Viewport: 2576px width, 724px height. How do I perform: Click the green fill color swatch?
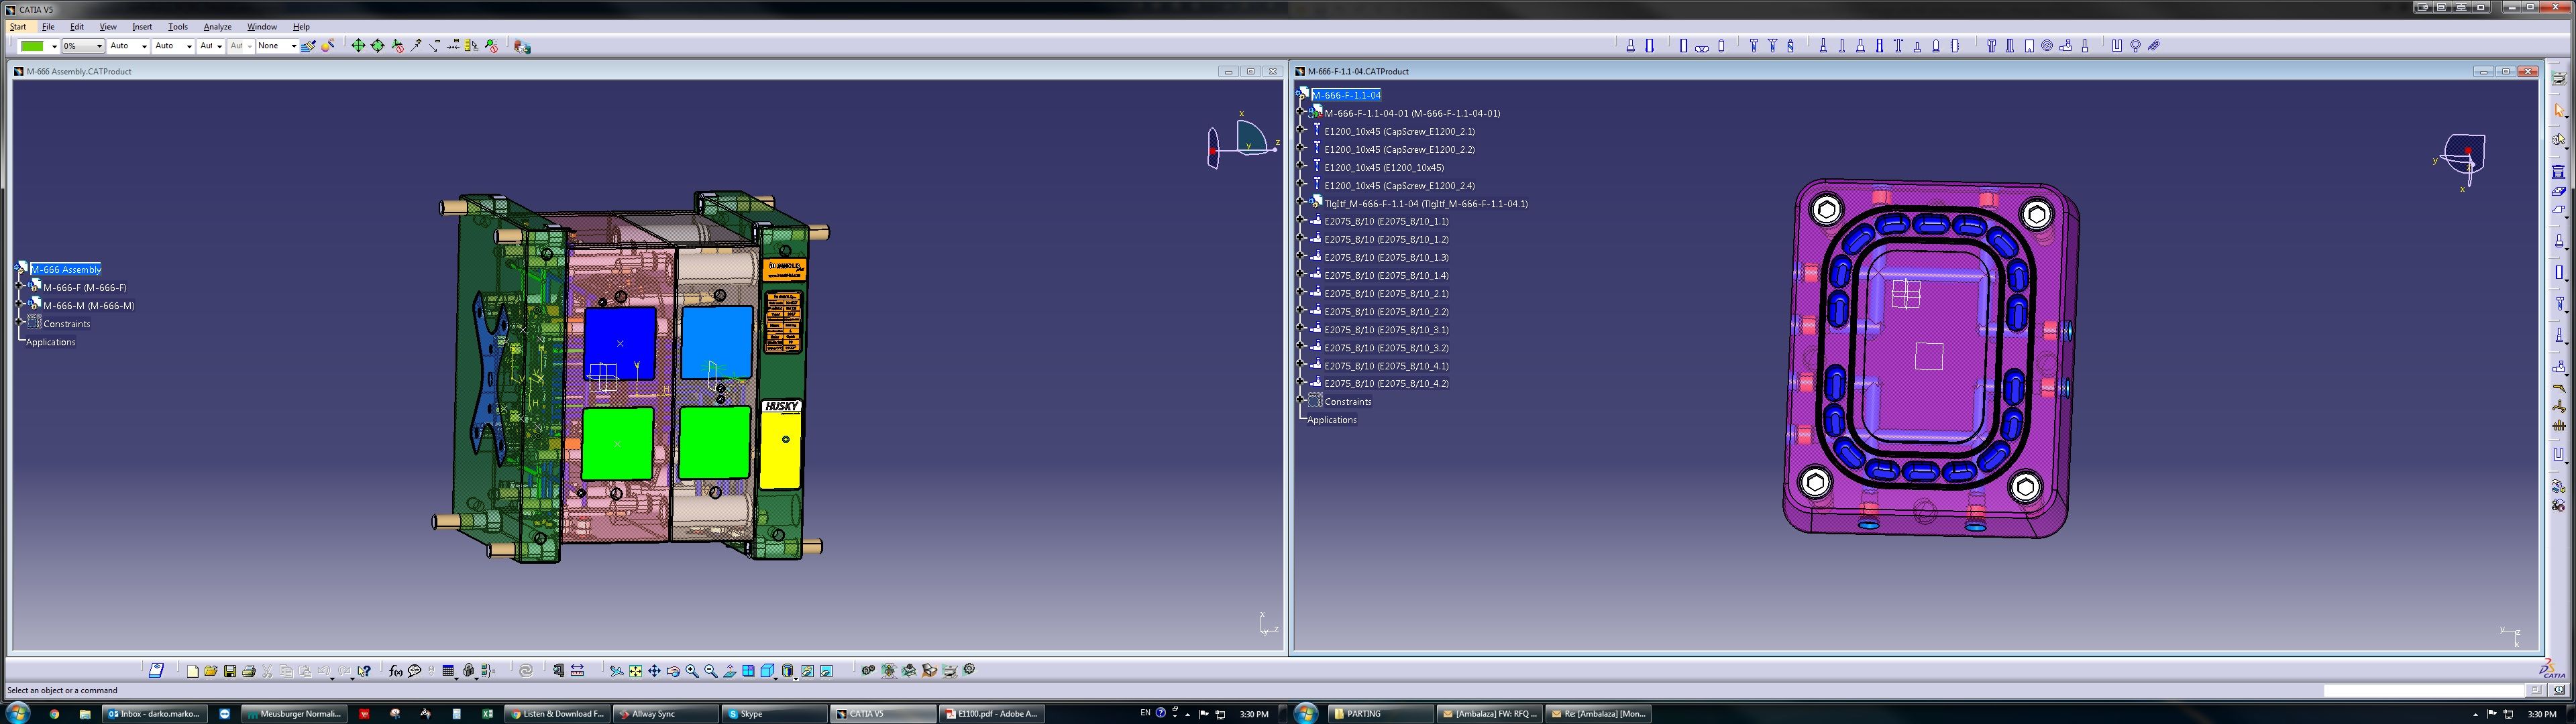(32, 46)
